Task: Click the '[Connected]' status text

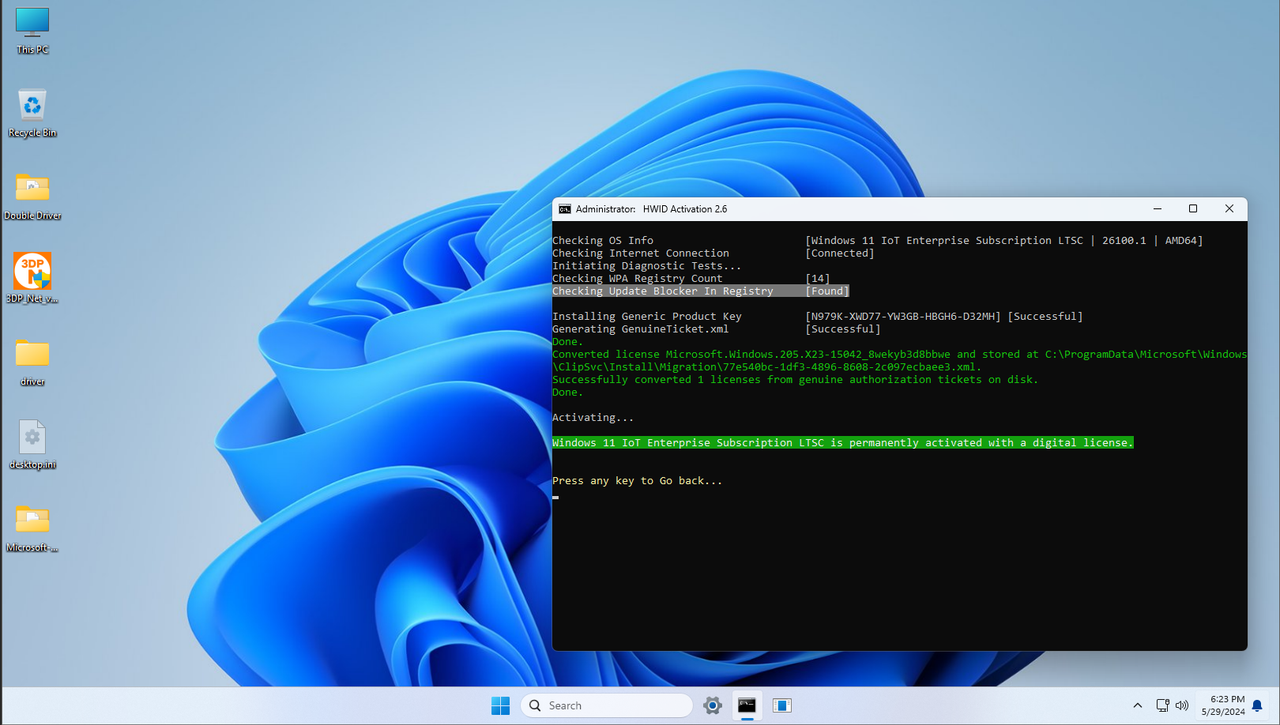Action: (x=840, y=253)
